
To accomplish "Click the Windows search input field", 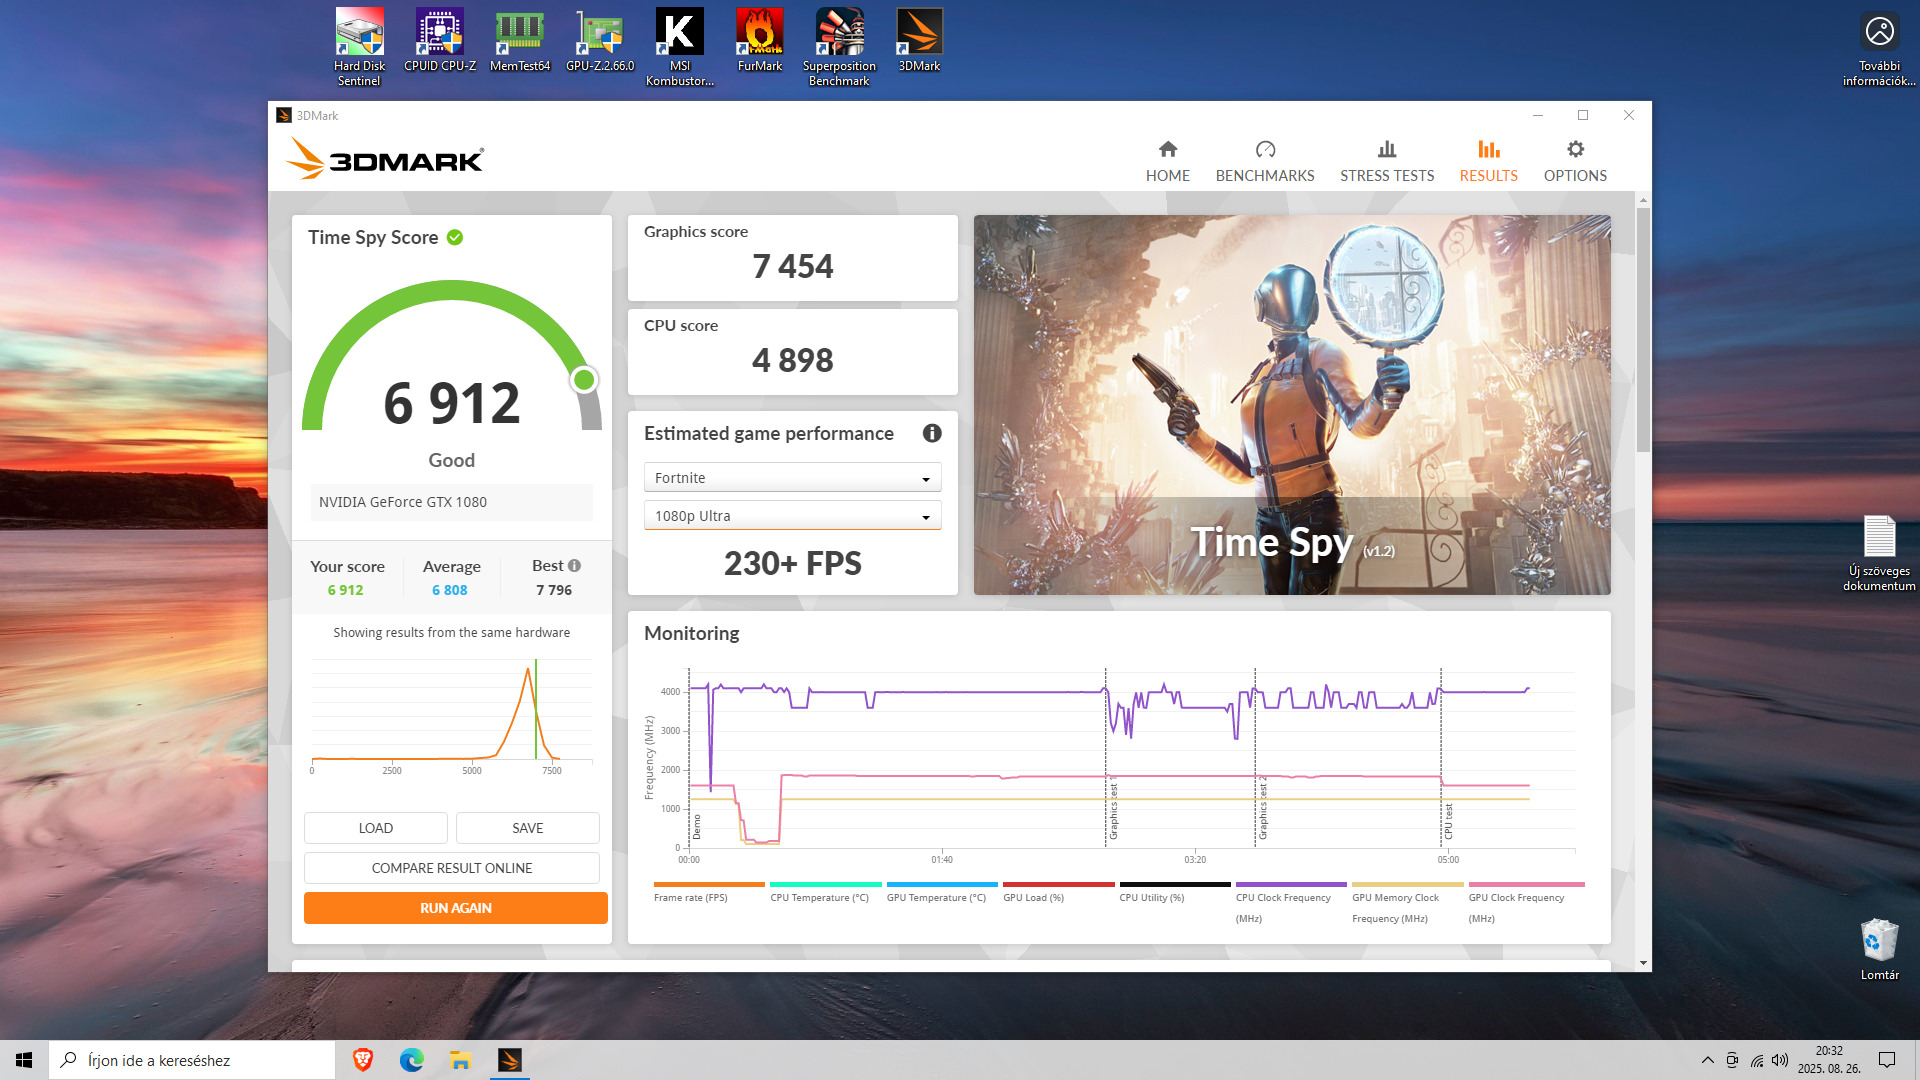I will (200, 1060).
